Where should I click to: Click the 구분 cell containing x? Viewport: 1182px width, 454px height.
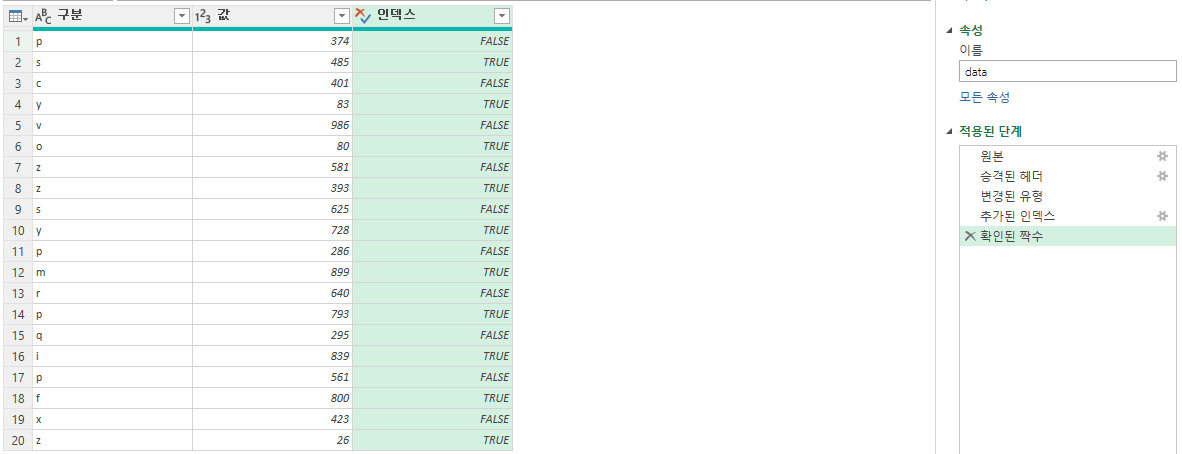coord(112,419)
